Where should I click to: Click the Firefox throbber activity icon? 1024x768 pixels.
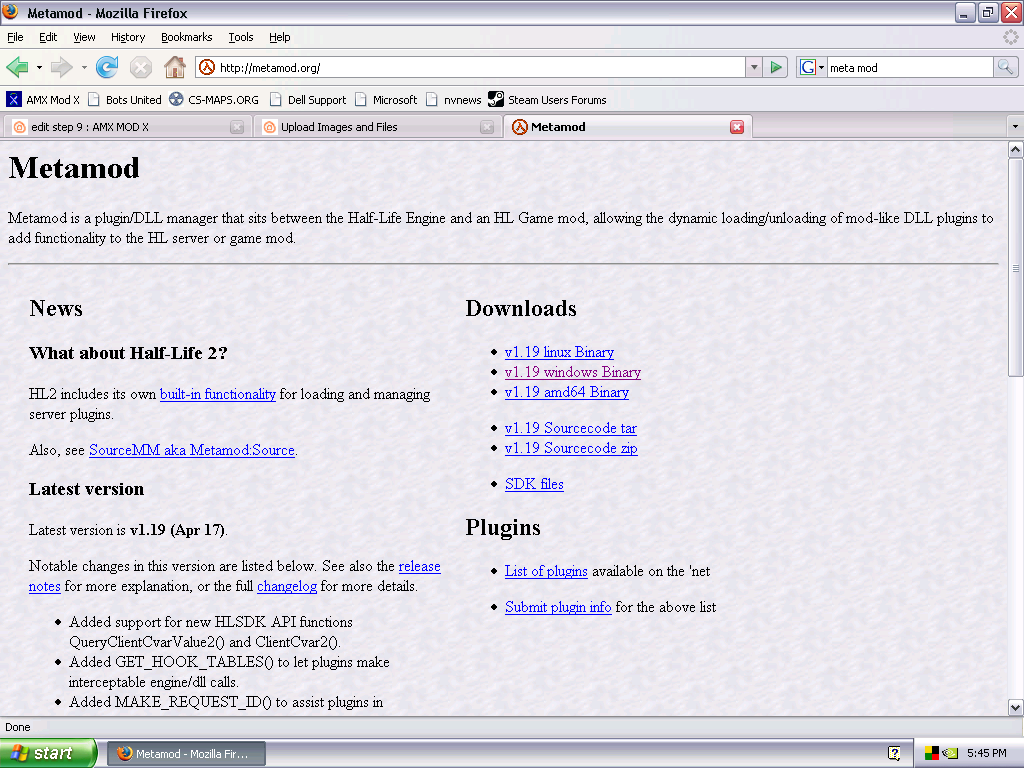1010,37
